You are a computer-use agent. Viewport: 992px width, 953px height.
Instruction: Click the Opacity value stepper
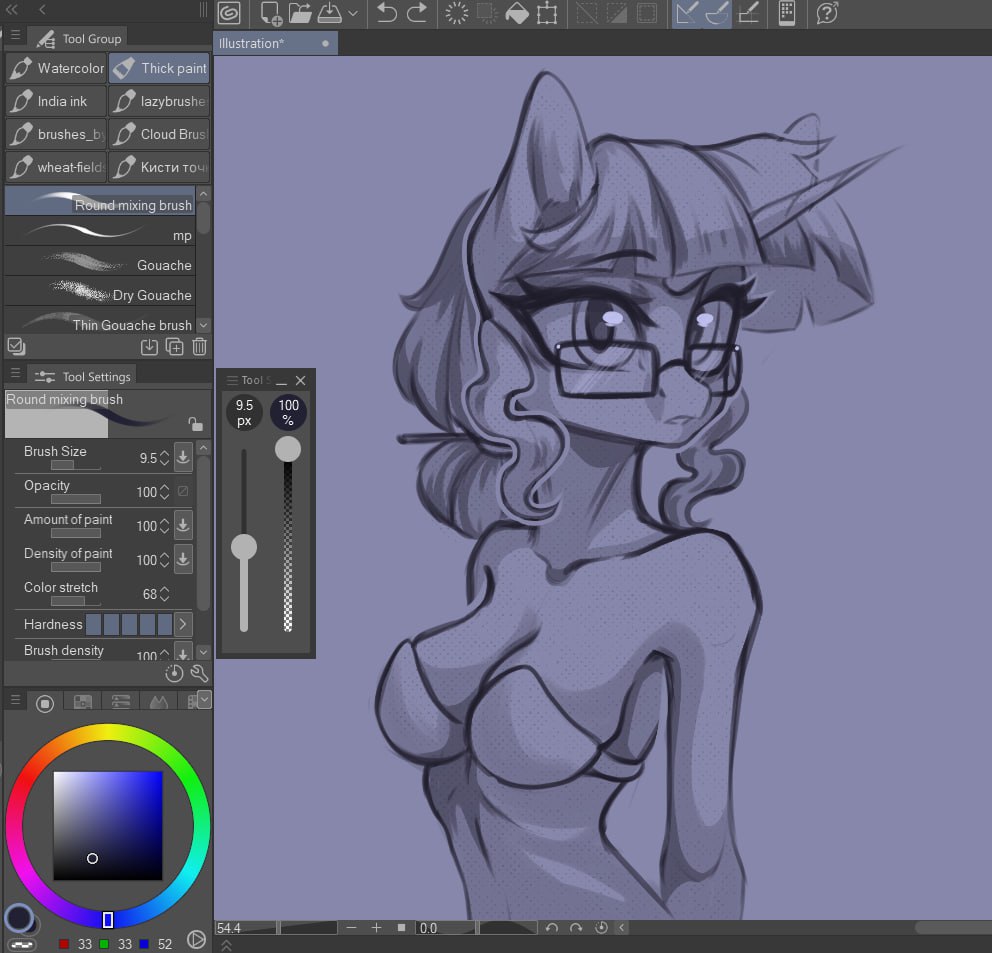(x=164, y=492)
